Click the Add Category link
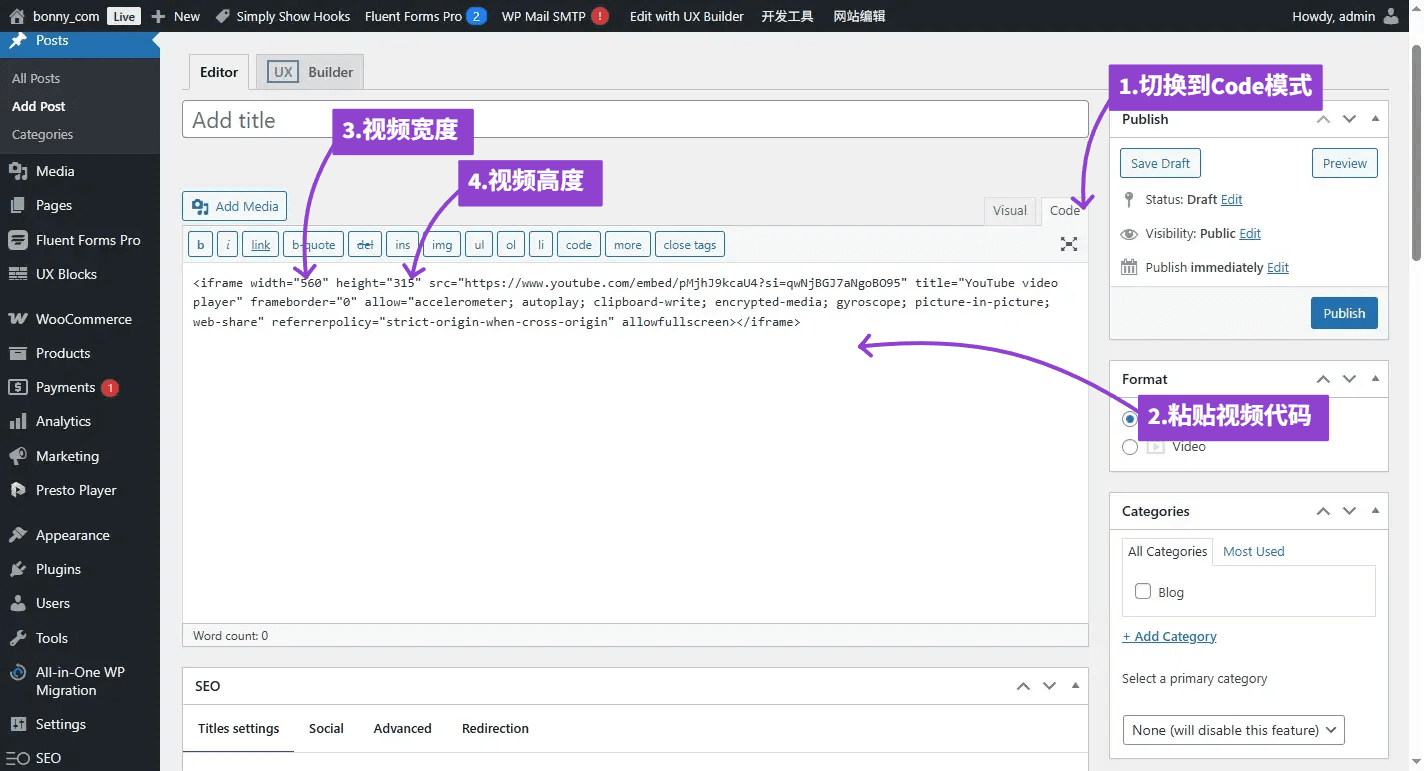Image resolution: width=1424 pixels, height=771 pixels. click(1169, 636)
